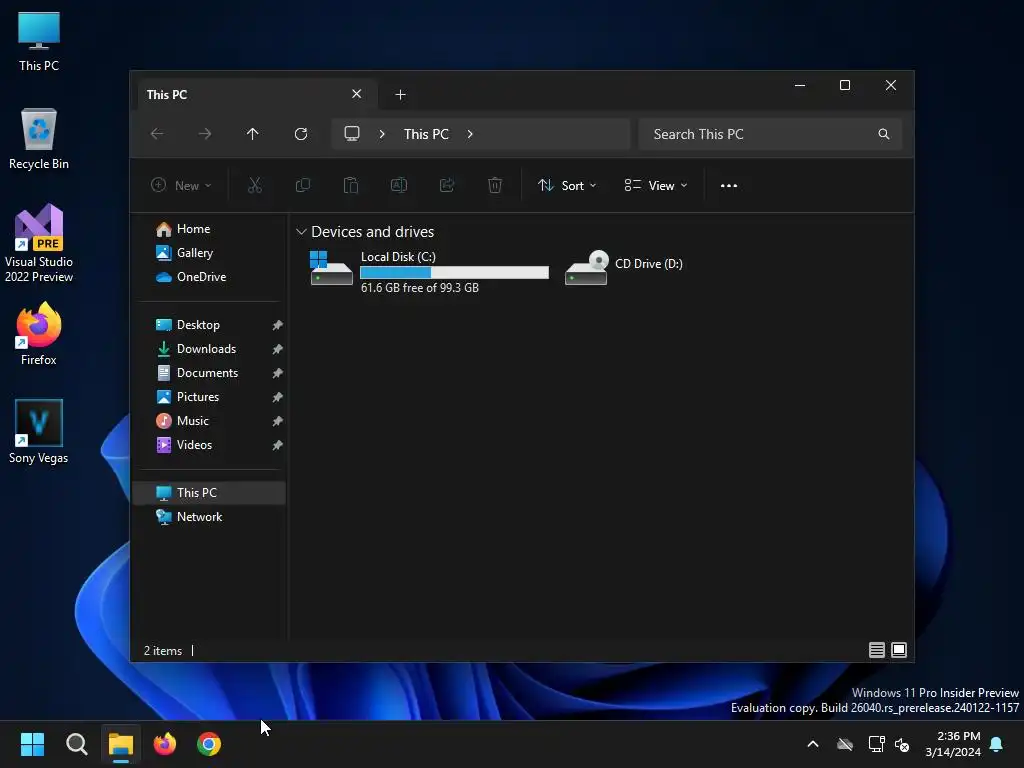Open the Sort dropdown
Image resolution: width=1024 pixels, height=768 pixels.
point(567,185)
